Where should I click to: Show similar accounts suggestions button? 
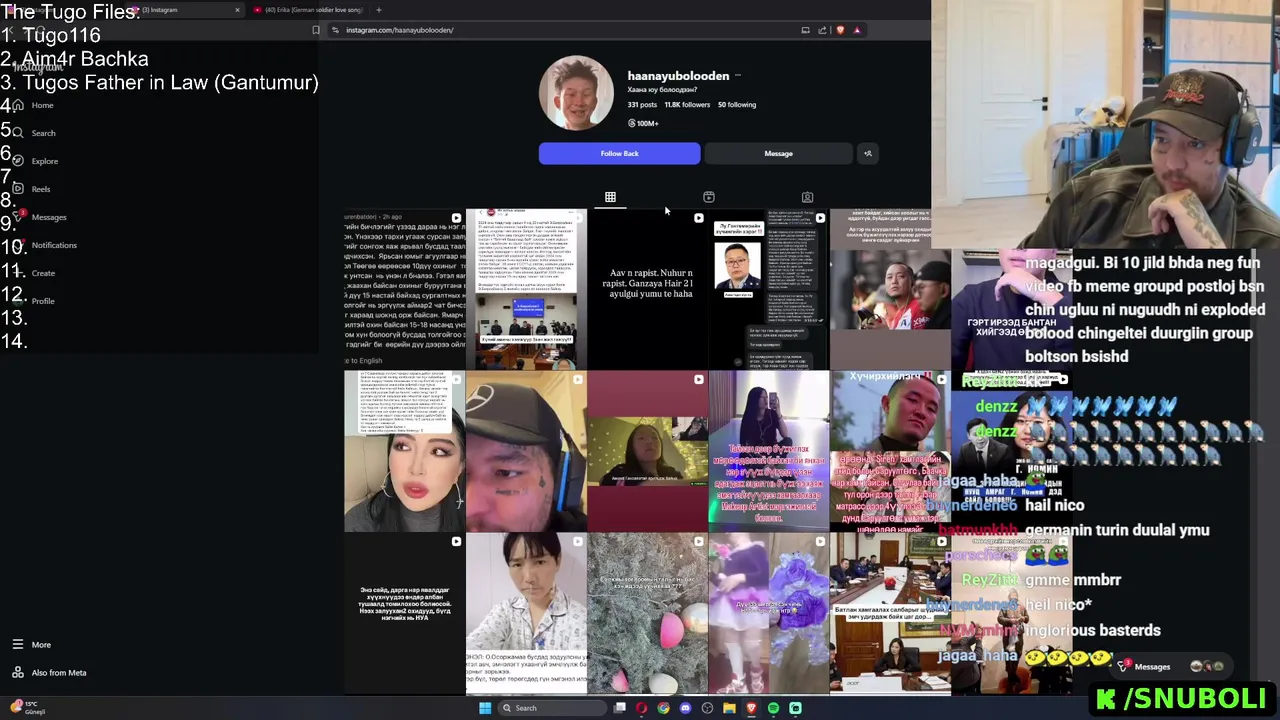click(867, 153)
